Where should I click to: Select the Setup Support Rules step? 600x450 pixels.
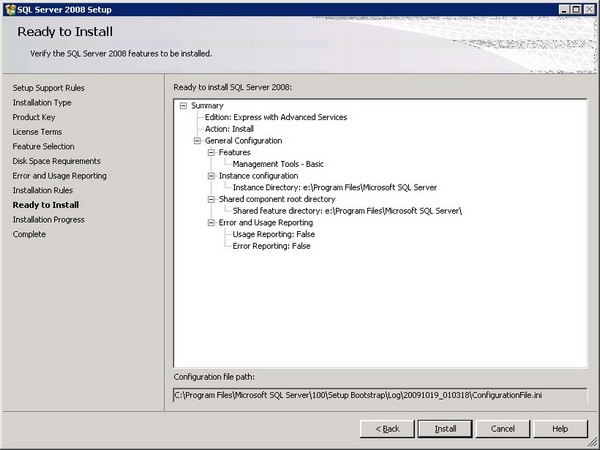[x=49, y=88]
